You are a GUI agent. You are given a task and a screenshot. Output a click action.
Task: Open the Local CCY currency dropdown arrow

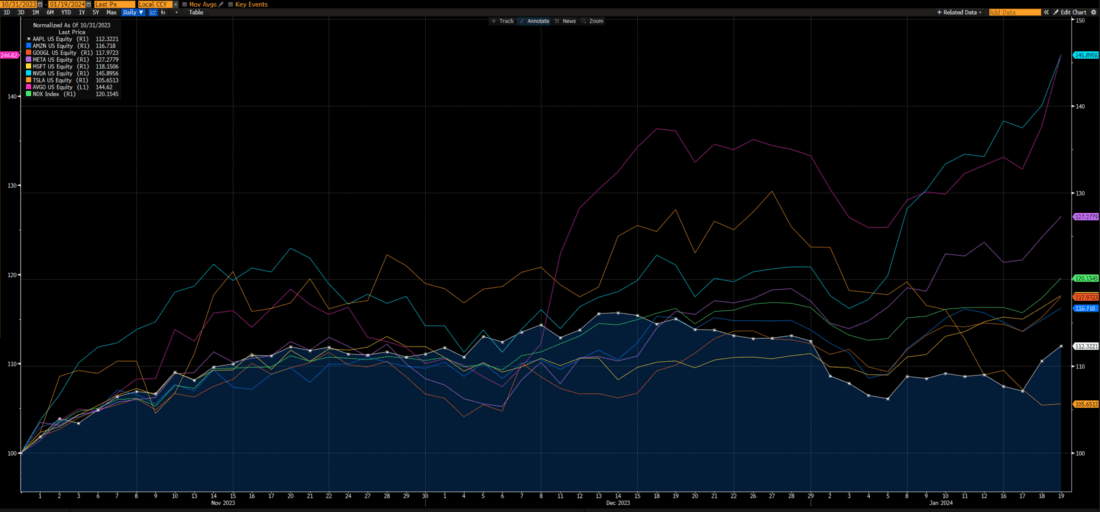[x=176, y=4]
